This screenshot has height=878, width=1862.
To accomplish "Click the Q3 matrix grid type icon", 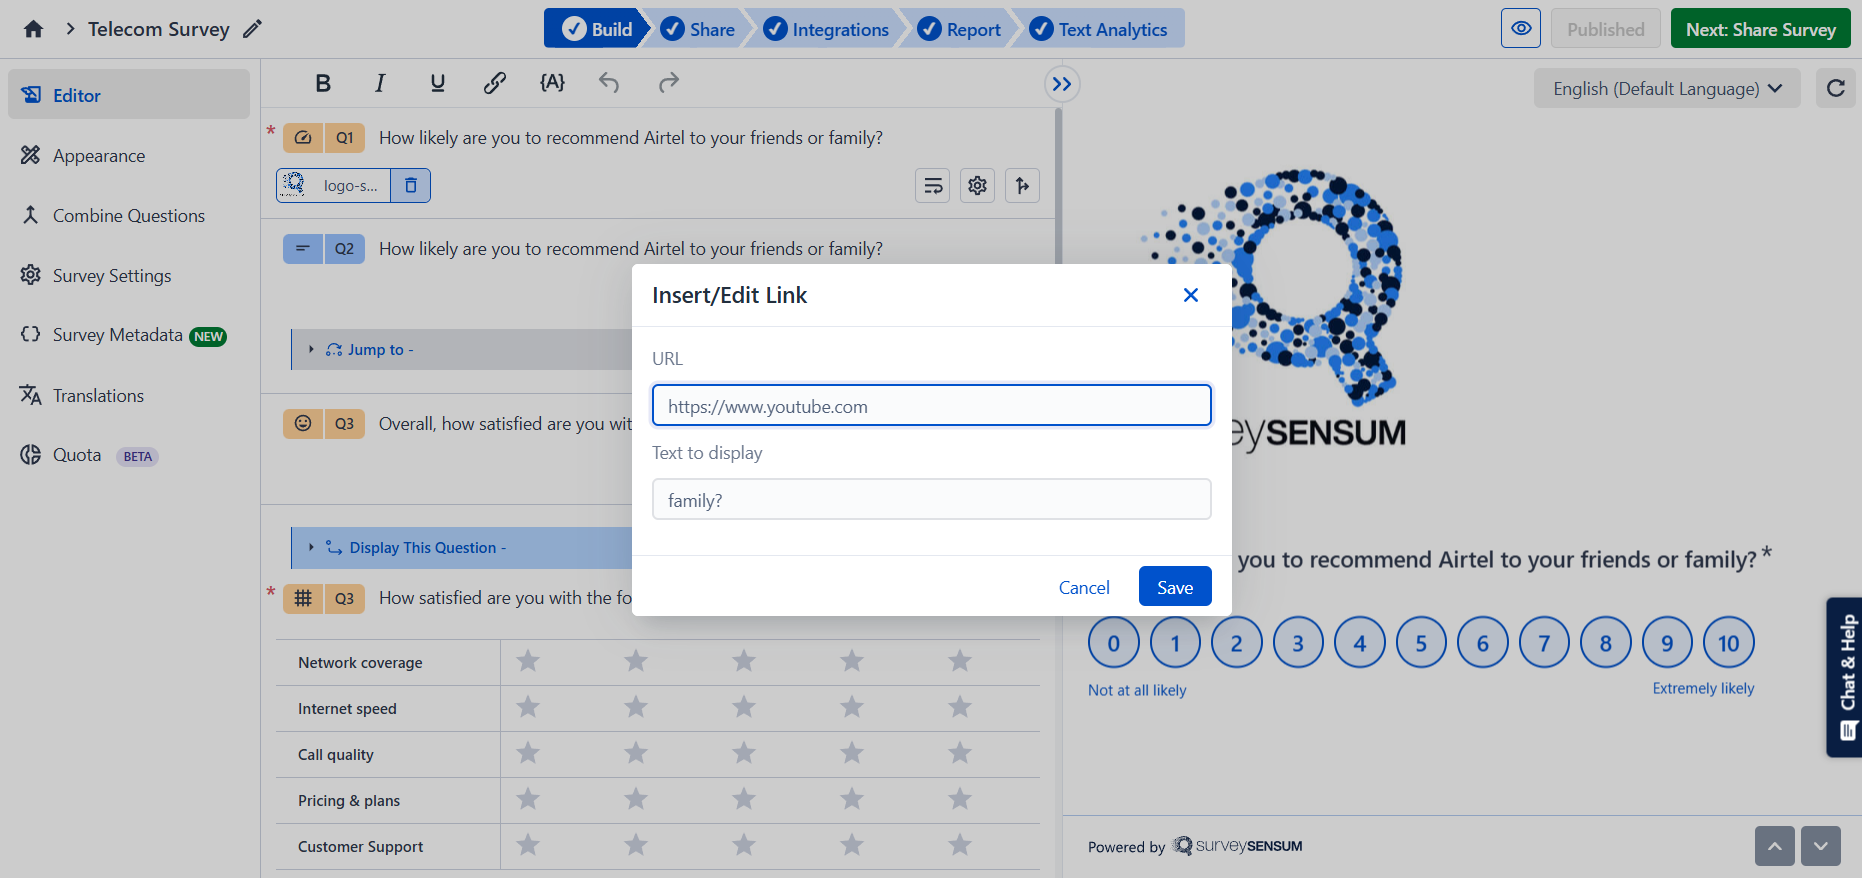I will [303, 598].
